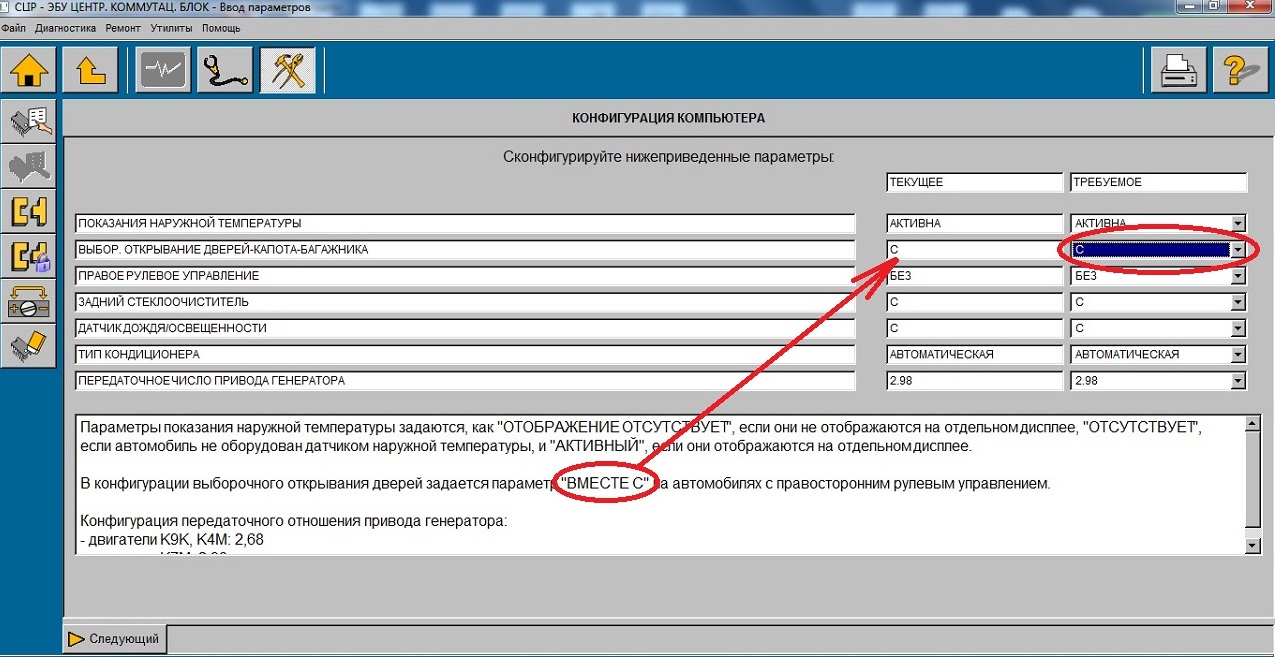Click the ТРЕБУЕМОЕ column header field

(x=1158, y=183)
